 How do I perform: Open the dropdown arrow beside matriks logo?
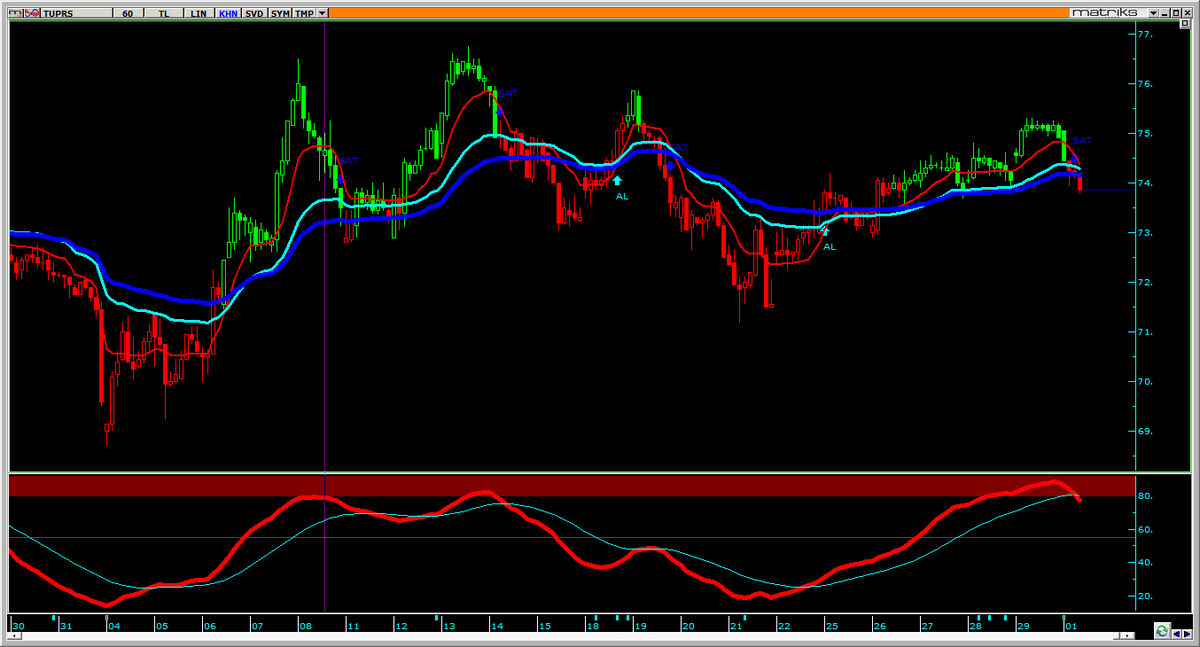1154,13
